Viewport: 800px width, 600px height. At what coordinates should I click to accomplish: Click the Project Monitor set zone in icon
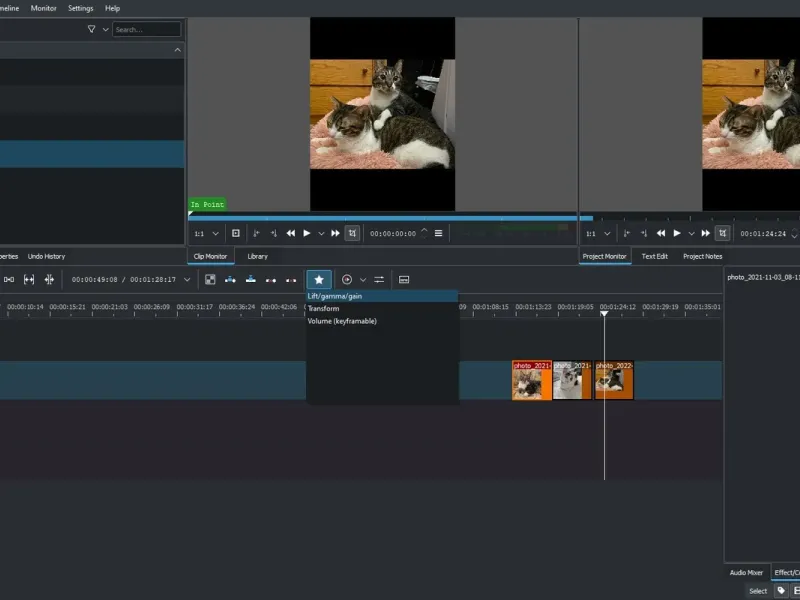[x=627, y=233]
